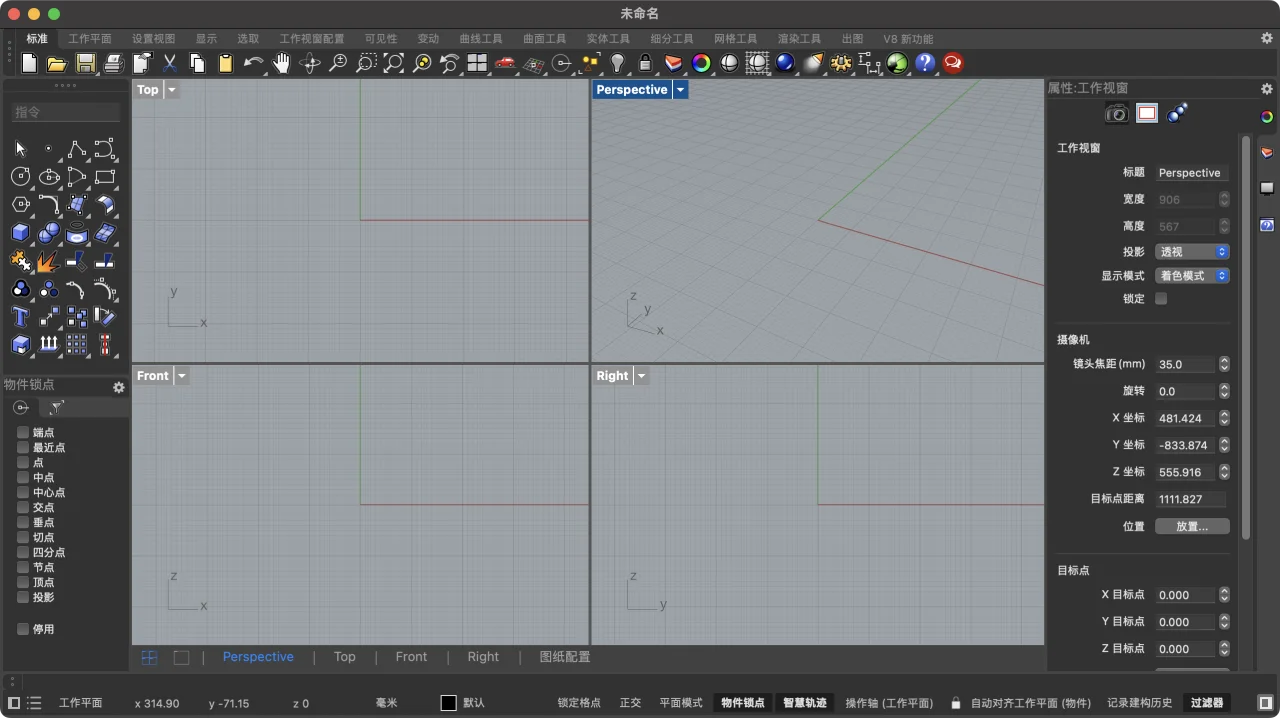Click the properties panel vertical scrollbar
This screenshot has width=1280, height=718.
point(1246,337)
